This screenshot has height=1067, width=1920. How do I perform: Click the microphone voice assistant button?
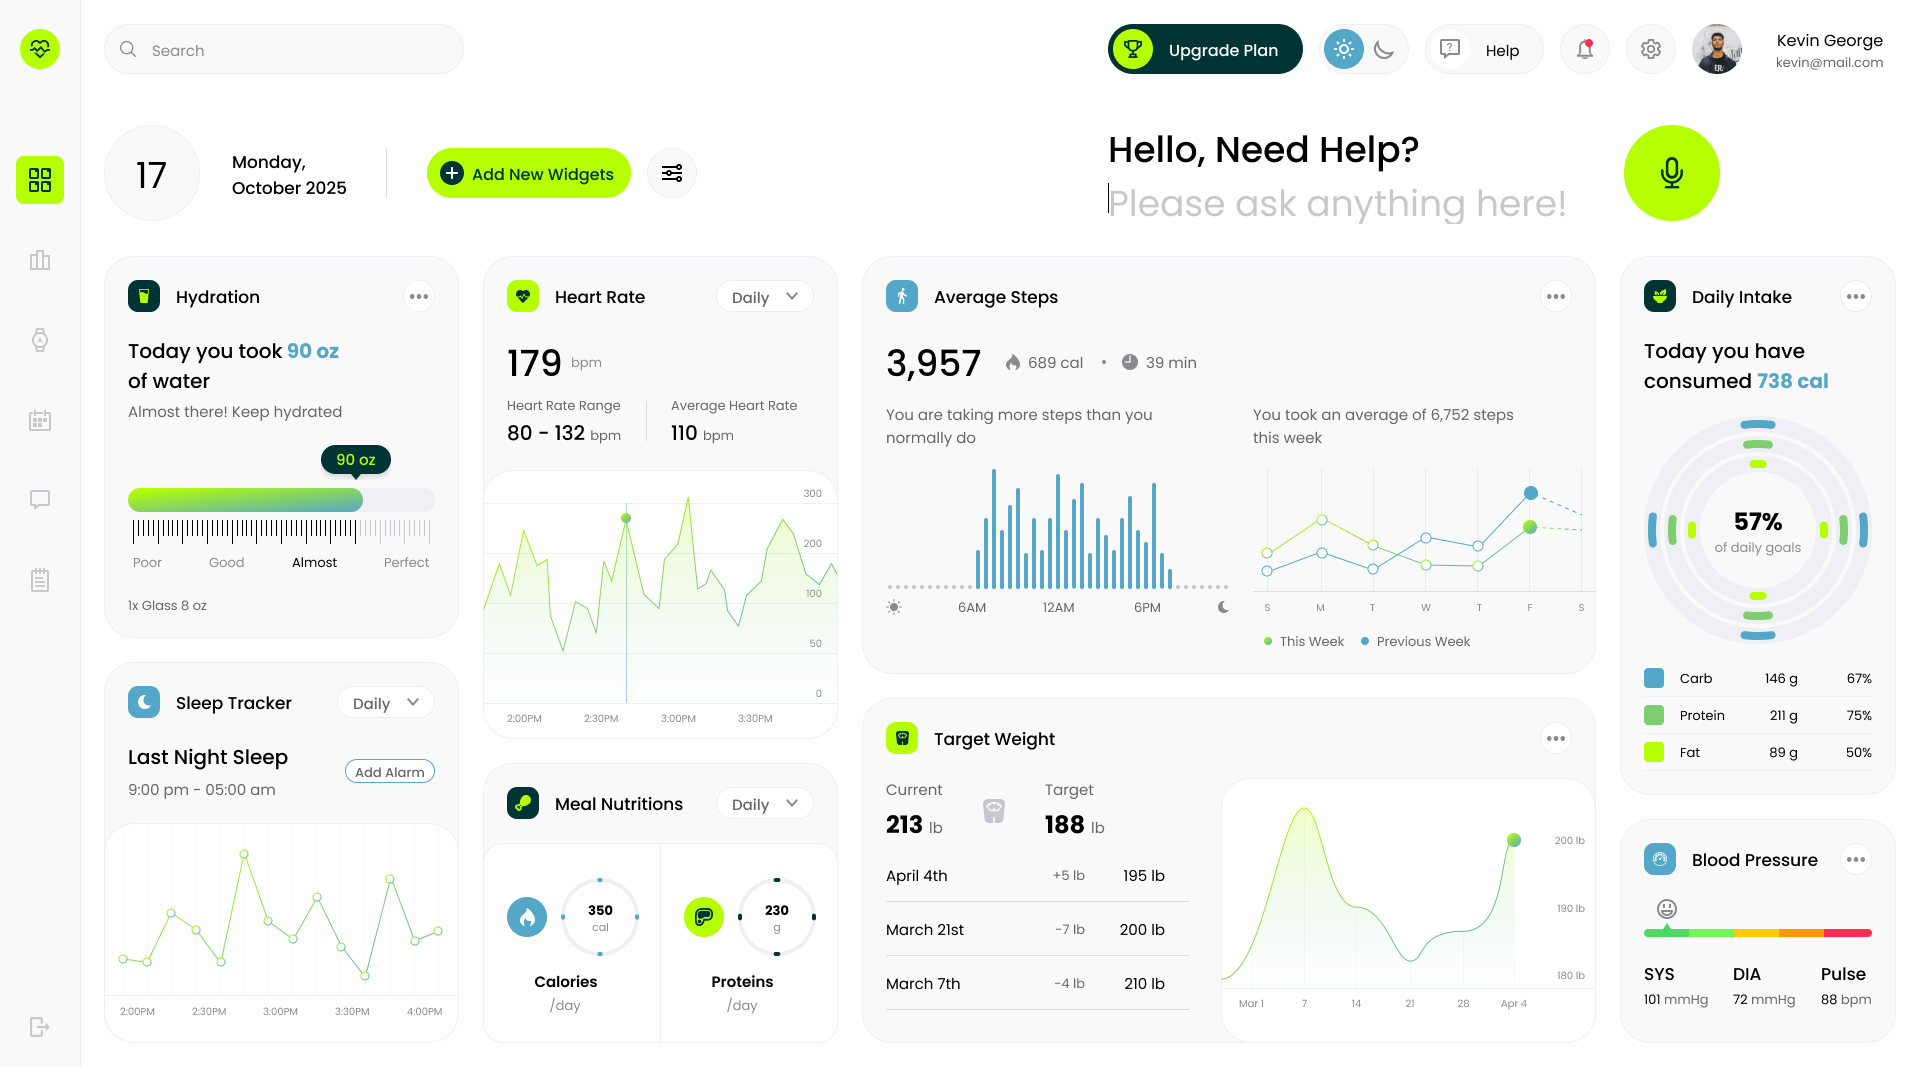(1672, 173)
